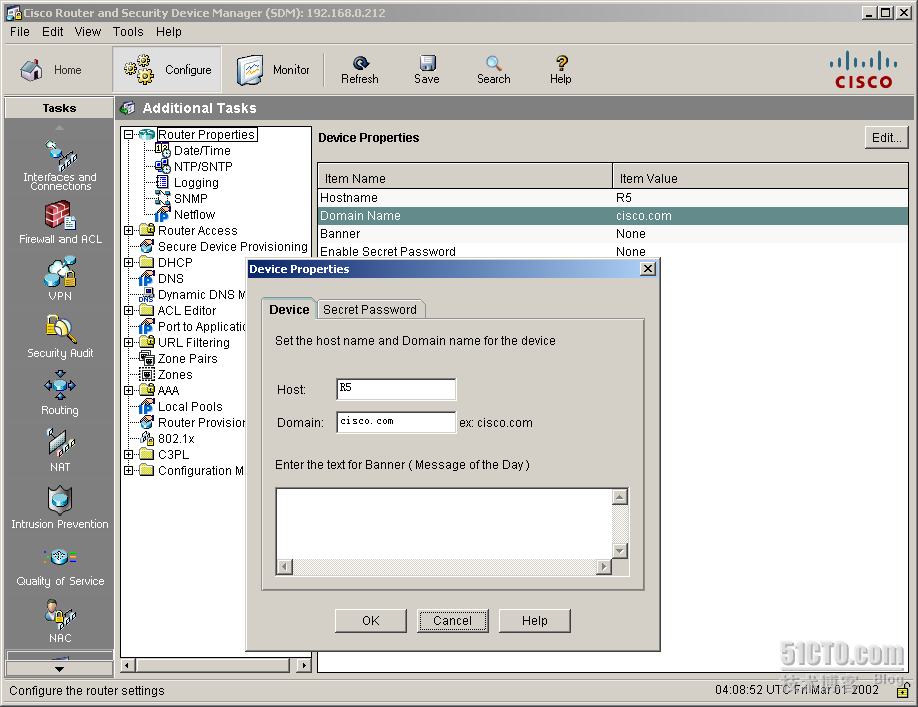Open the Edit menu
This screenshot has width=918, height=707.
pyautogui.click(x=53, y=32)
